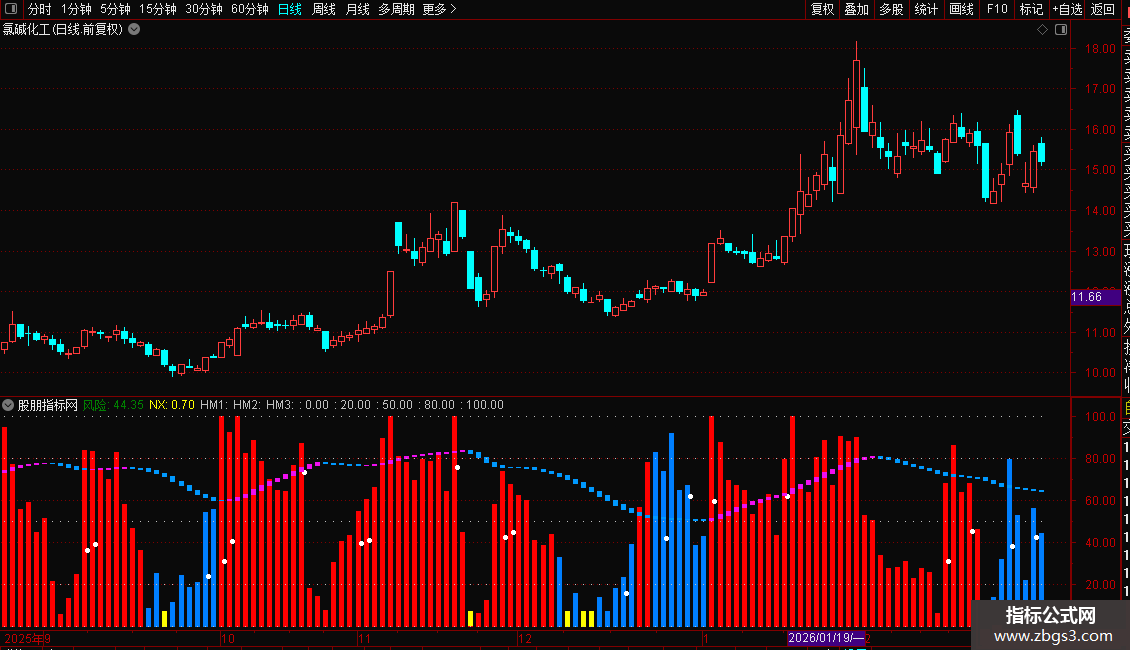Switch to the 周线 weekly chart
Image resolution: width=1130 pixels, height=650 pixels.
pos(324,9)
